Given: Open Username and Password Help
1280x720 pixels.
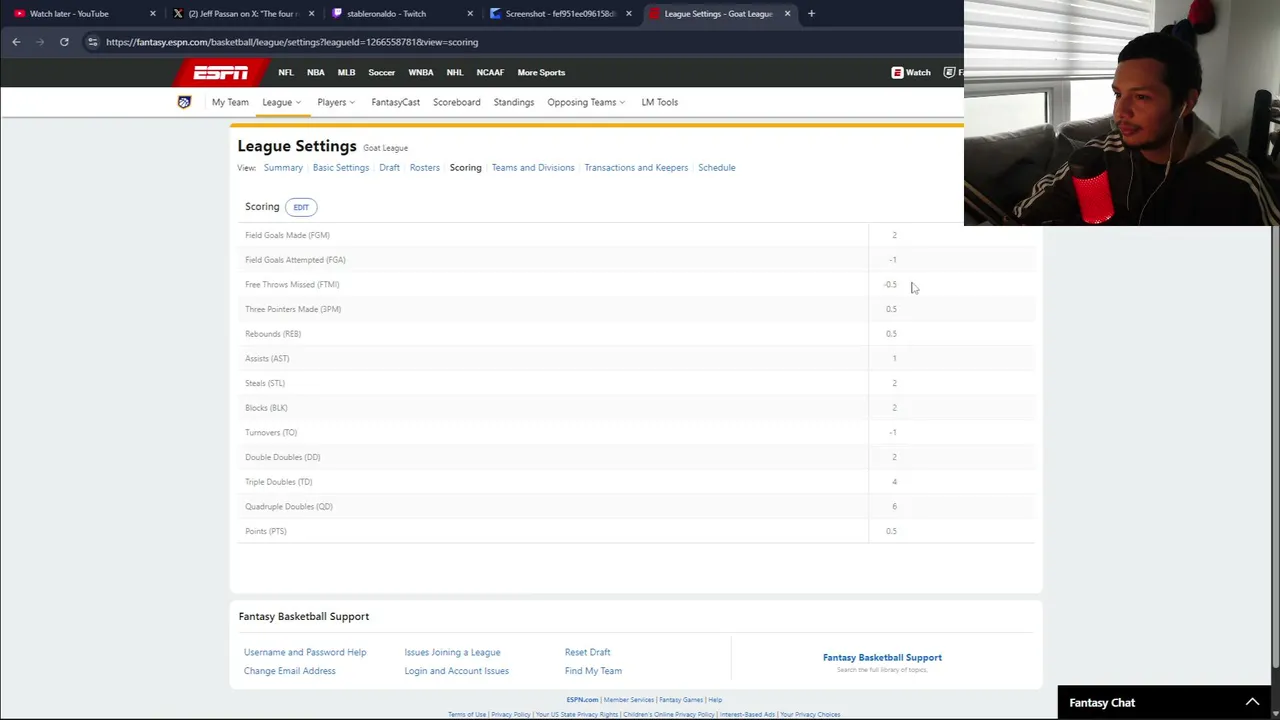Looking at the screenshot, I should click(305, 652).
